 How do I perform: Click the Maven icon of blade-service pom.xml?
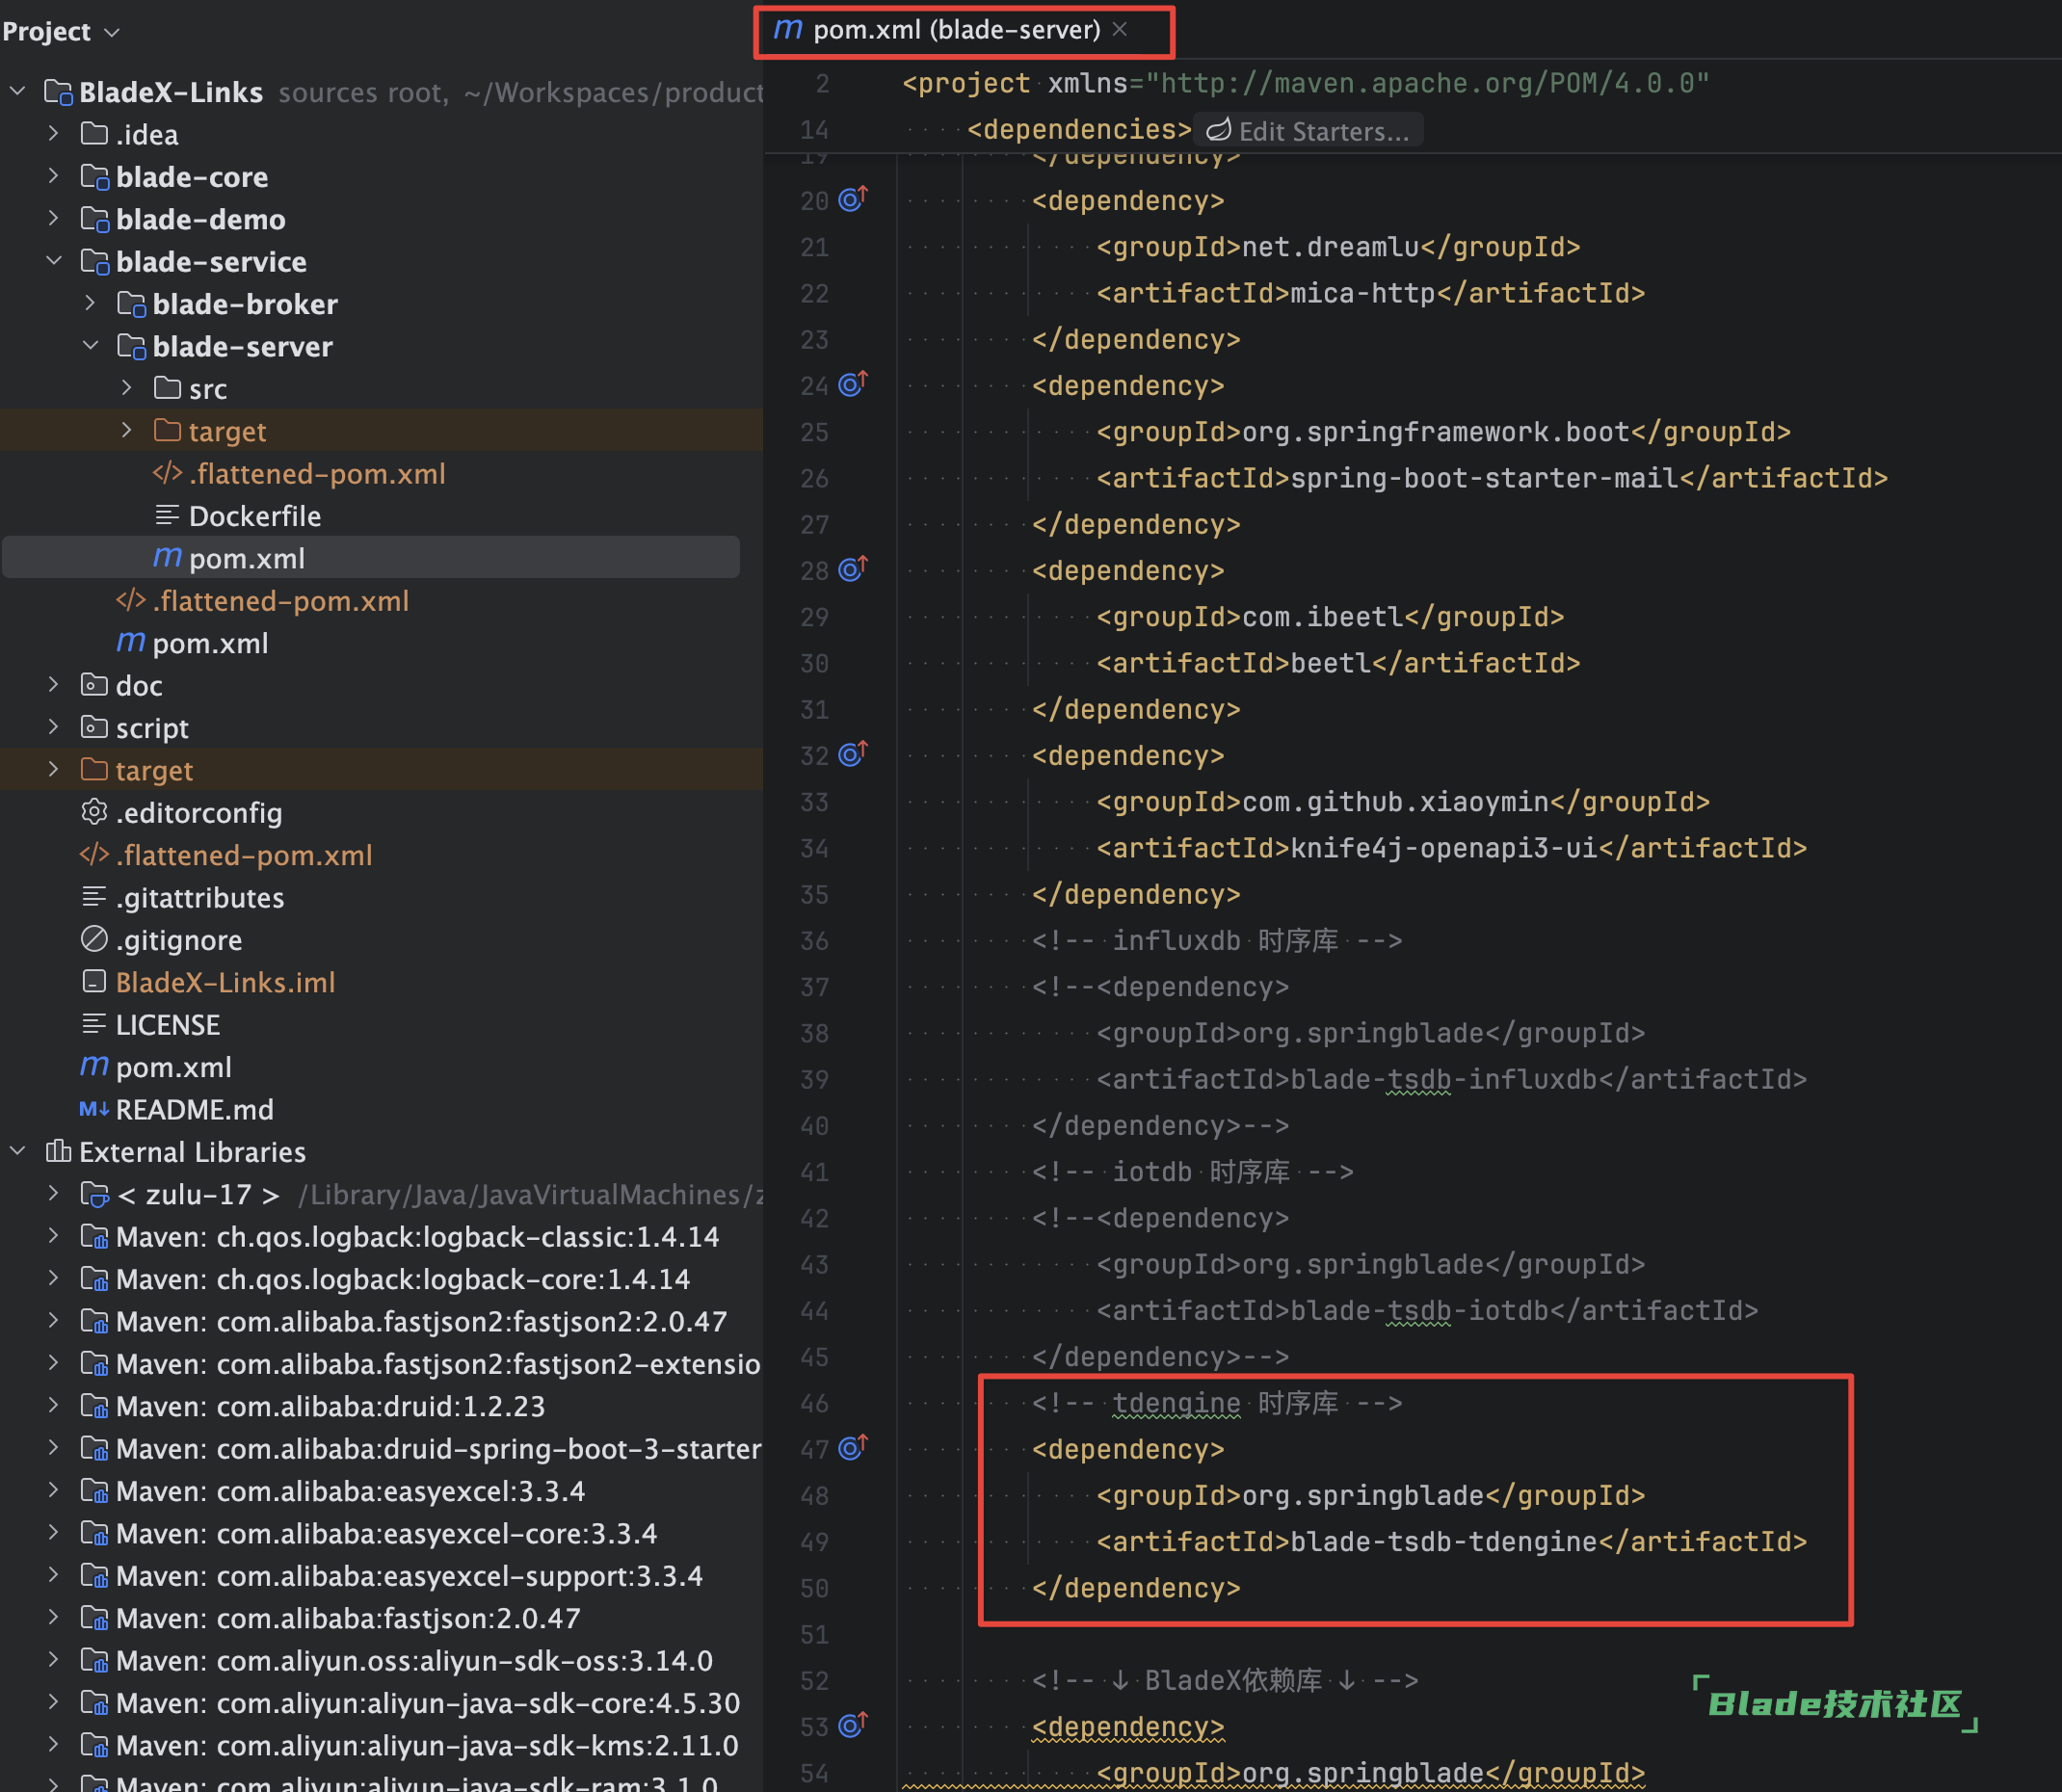(x=131, y=642)
